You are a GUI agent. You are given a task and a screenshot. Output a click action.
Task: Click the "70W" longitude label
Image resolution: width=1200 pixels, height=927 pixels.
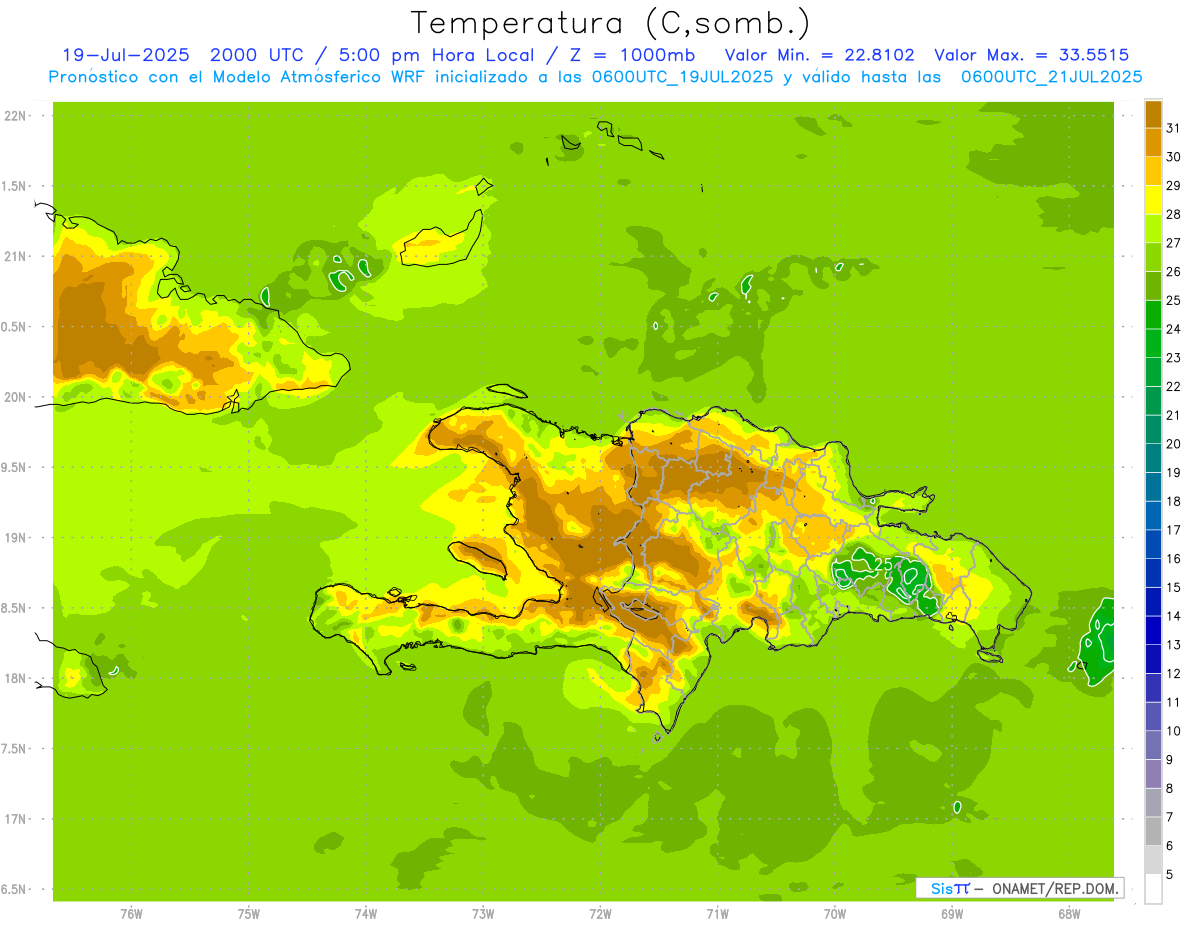[835, 914]
